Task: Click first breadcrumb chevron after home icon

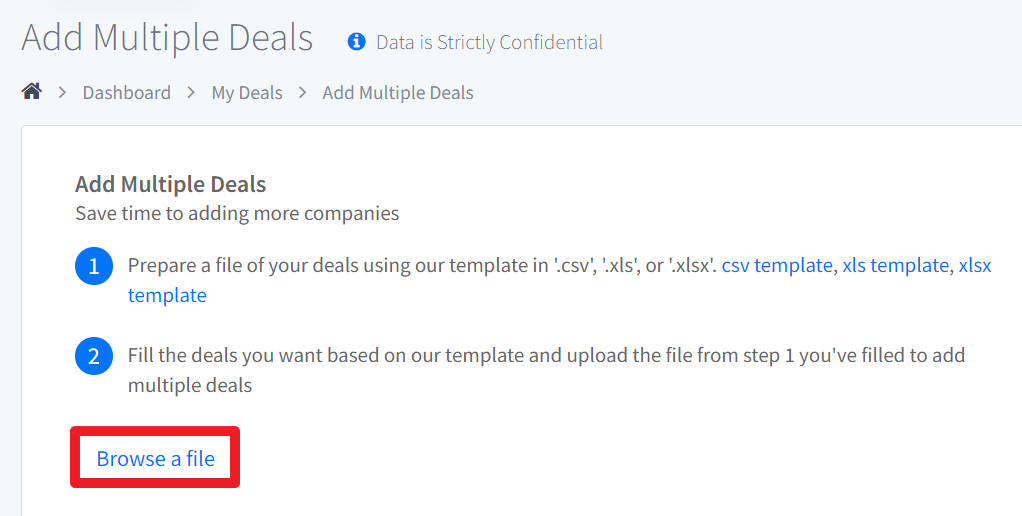Action: point(63,93)
